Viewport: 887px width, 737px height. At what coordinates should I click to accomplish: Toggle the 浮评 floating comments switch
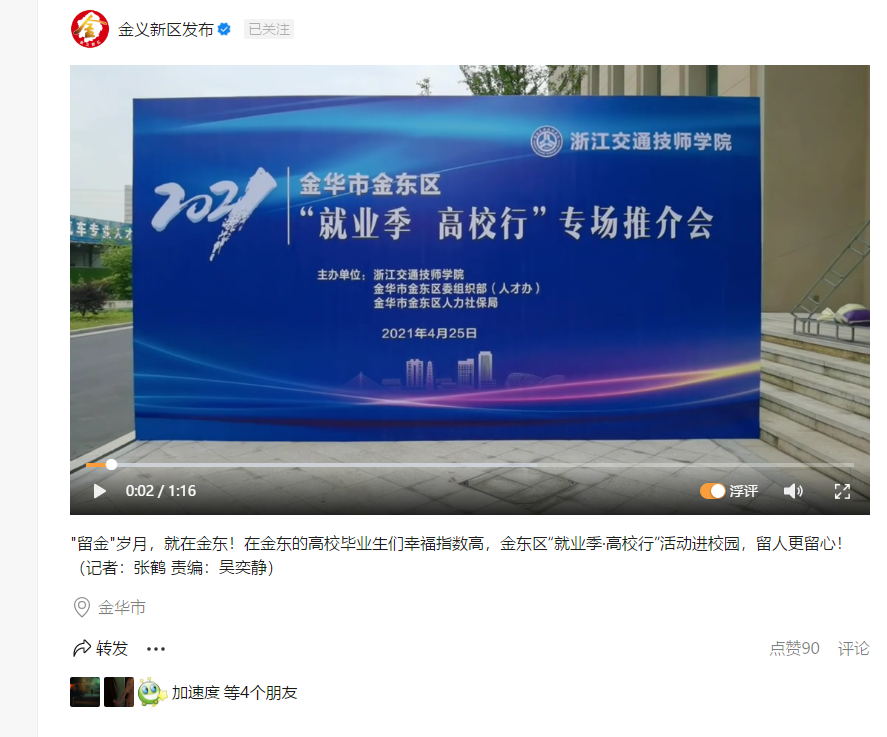[x=713, y=491]
